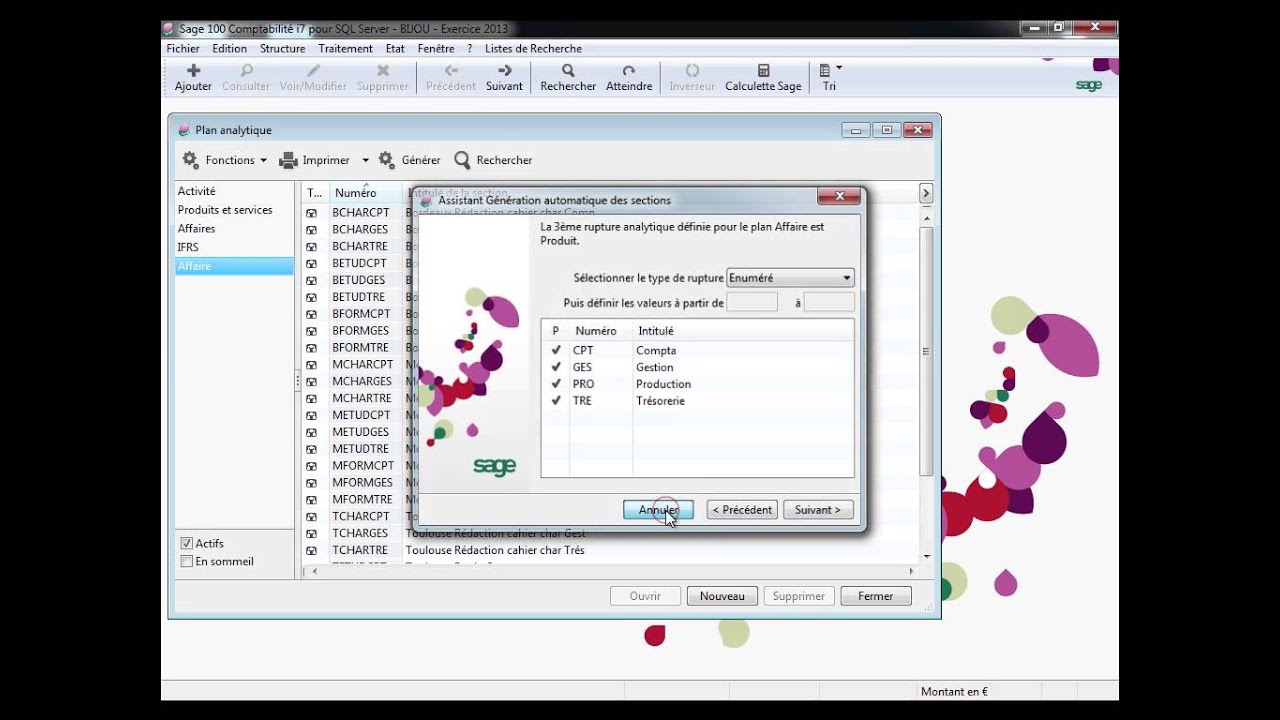
Task: Click the Supprimer X icon in toolbar
Action: pyautogui.click(x=382, y=70)
